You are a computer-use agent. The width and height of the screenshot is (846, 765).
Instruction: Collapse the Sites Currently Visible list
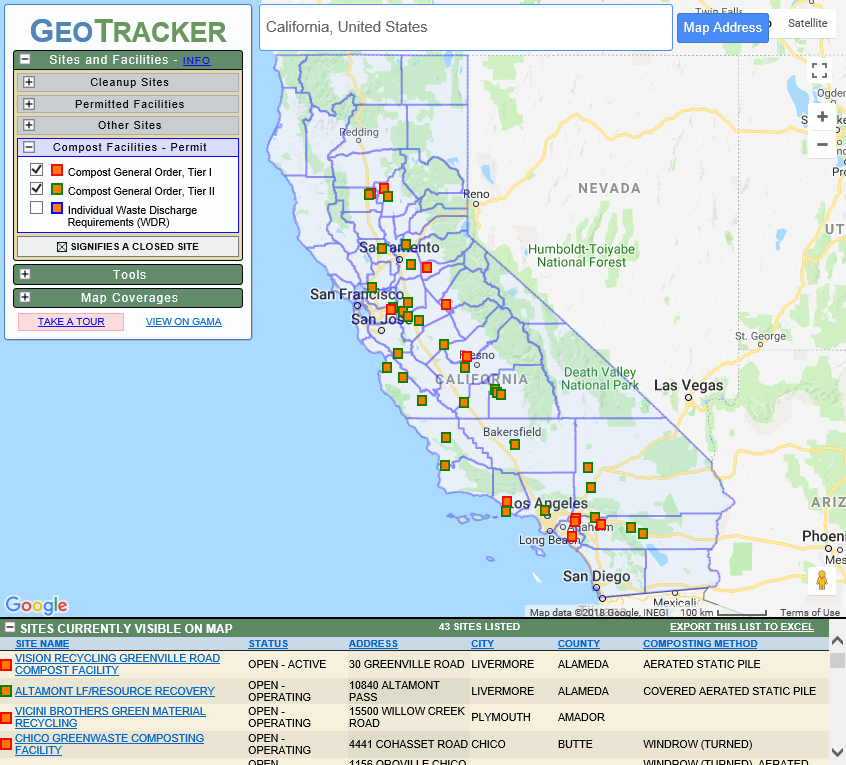pos(9,627)
